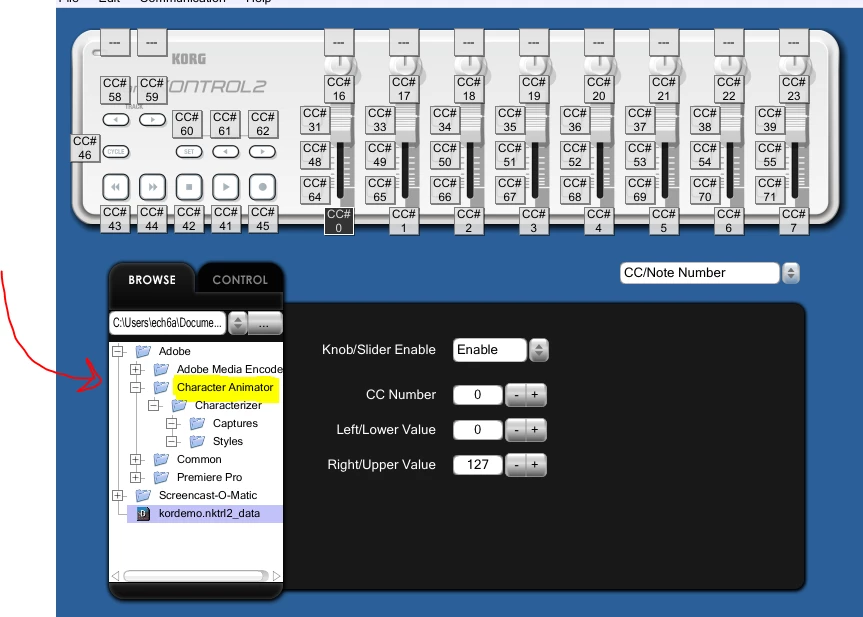Switch to the CONTROL tab
The image size is (863, 617).
[240, 280]
